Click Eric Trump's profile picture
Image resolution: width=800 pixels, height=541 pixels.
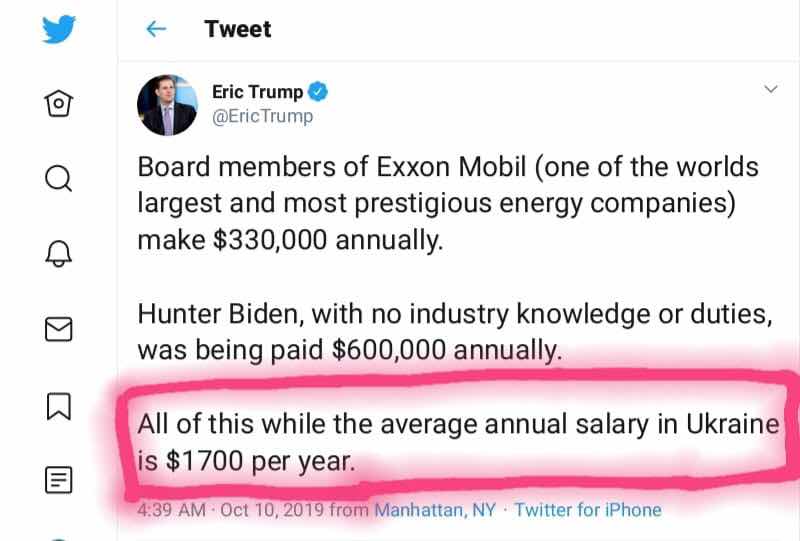(167, 104)
